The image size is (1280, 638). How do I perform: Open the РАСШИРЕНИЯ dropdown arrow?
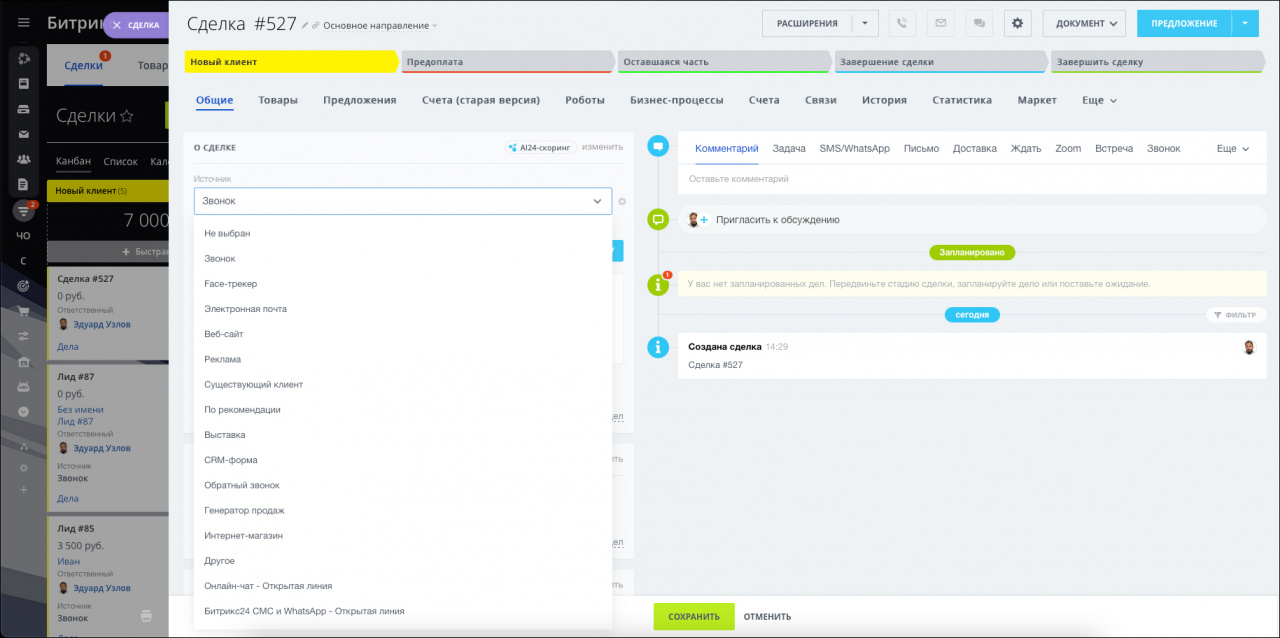click(865, 23)
